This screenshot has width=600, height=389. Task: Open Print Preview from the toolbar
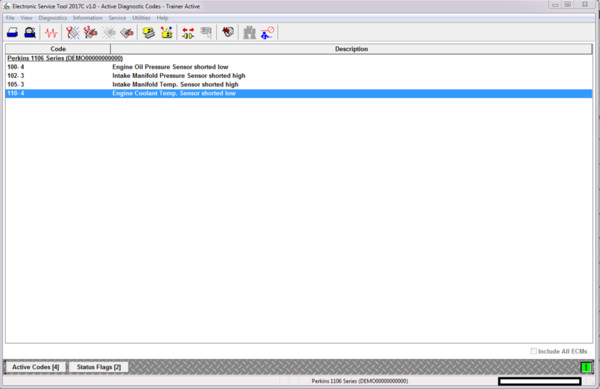click(30, 33)
